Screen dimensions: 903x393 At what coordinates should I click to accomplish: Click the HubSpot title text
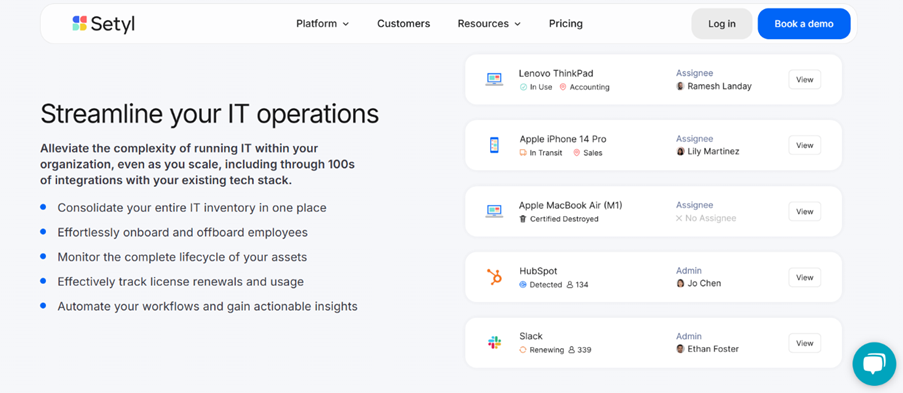(538, 271)
